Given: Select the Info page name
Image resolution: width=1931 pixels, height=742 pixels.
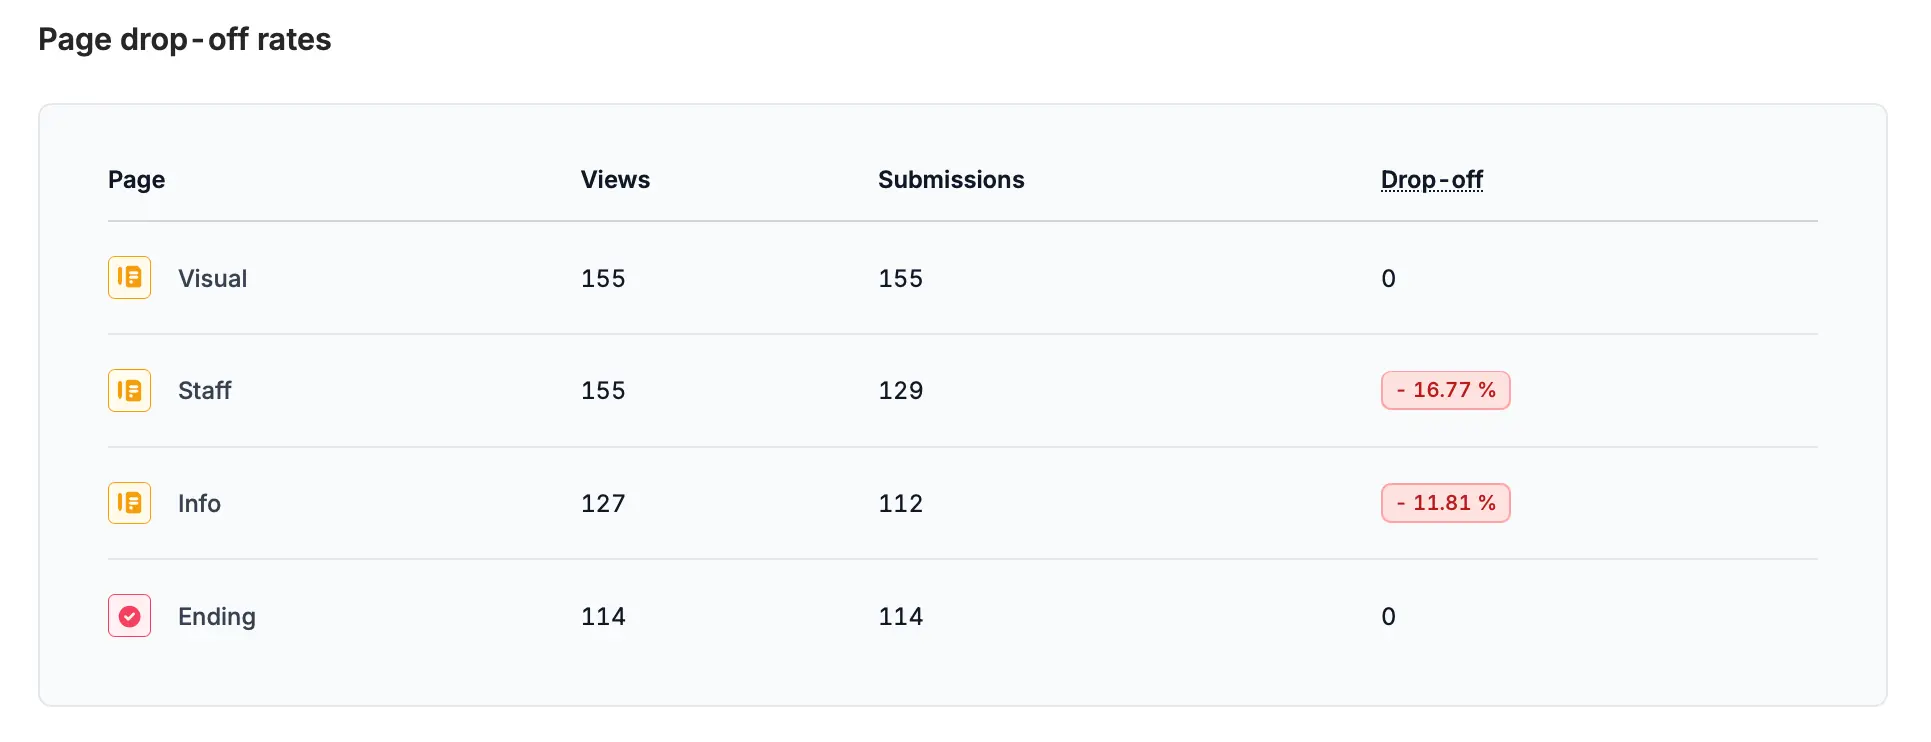Looking at the screenshot, I should [x=199, y=504].
